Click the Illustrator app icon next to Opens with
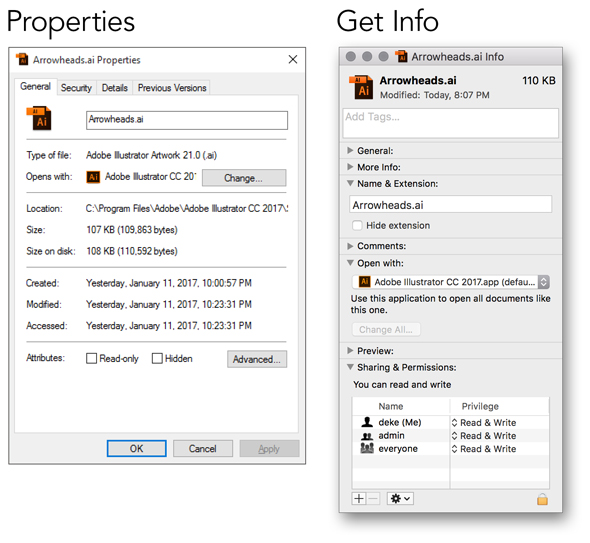The width and height of the screenshot is (590, 543). [93, 177]
